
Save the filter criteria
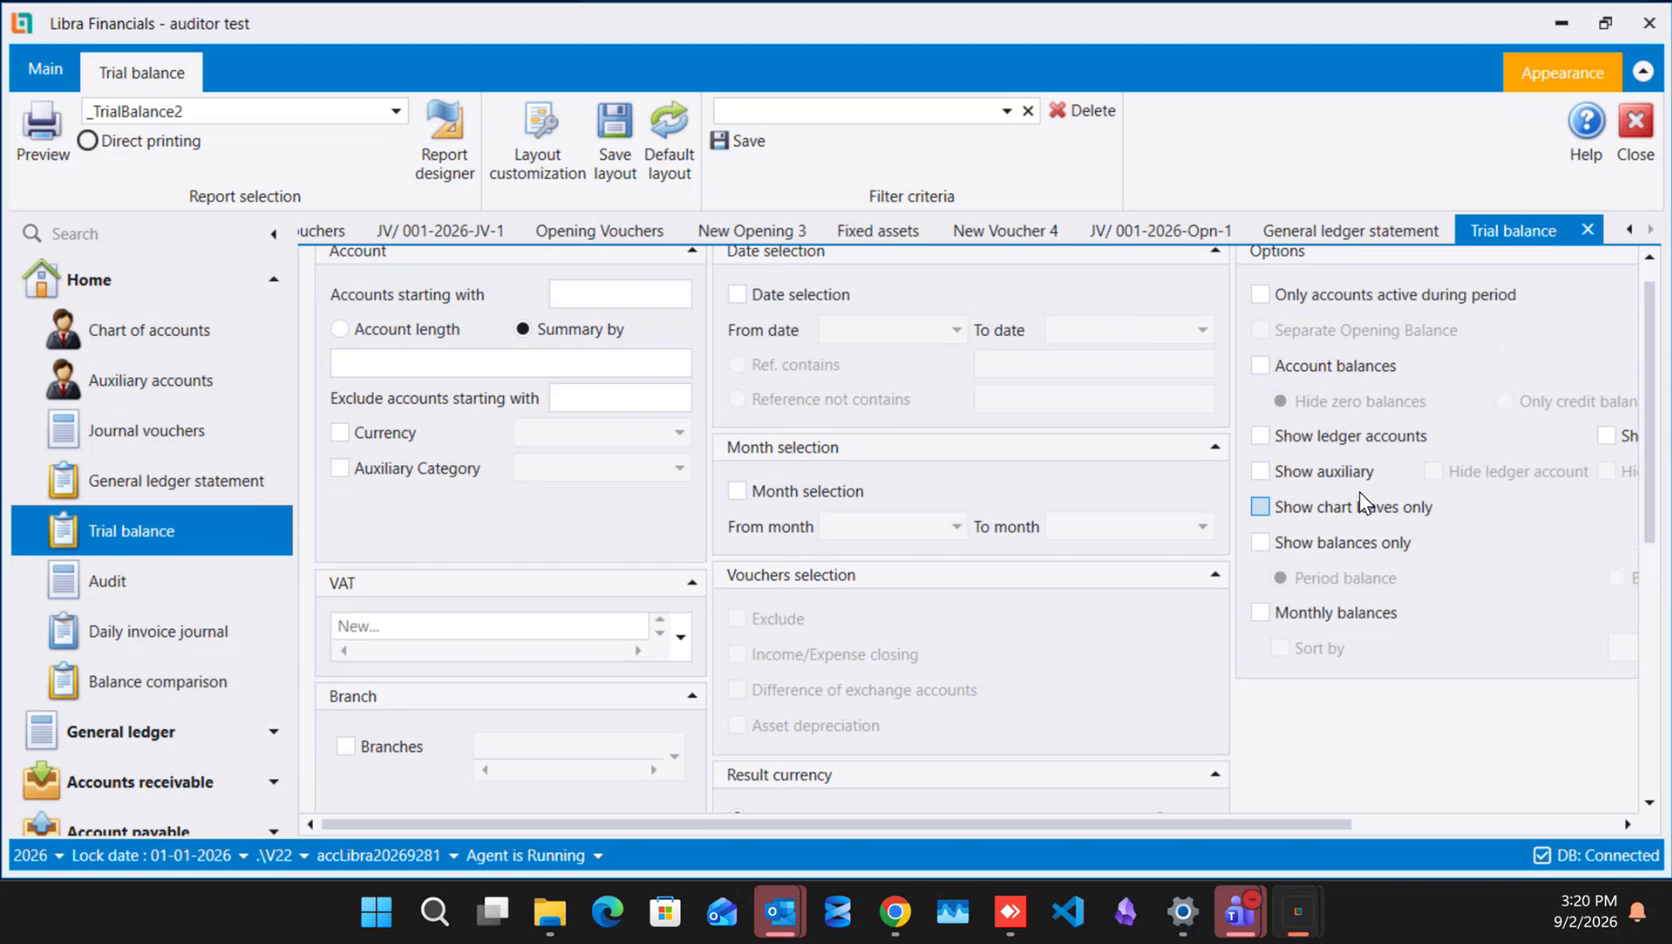[x=738, y=141]
